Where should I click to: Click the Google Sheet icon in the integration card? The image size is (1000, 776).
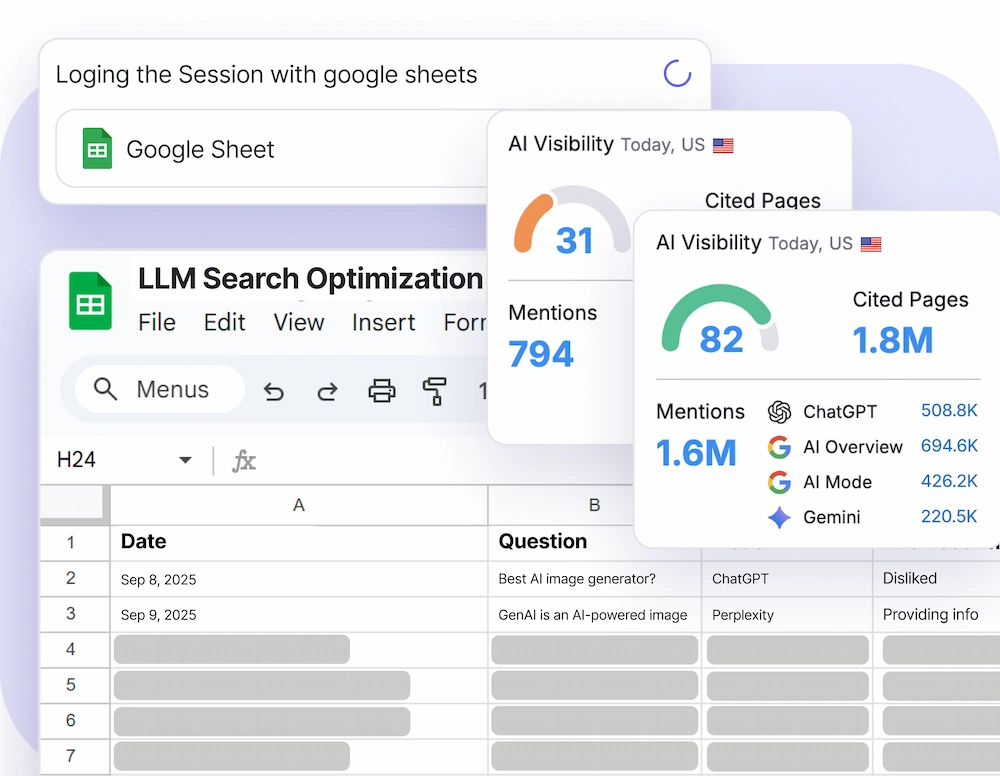97,149
